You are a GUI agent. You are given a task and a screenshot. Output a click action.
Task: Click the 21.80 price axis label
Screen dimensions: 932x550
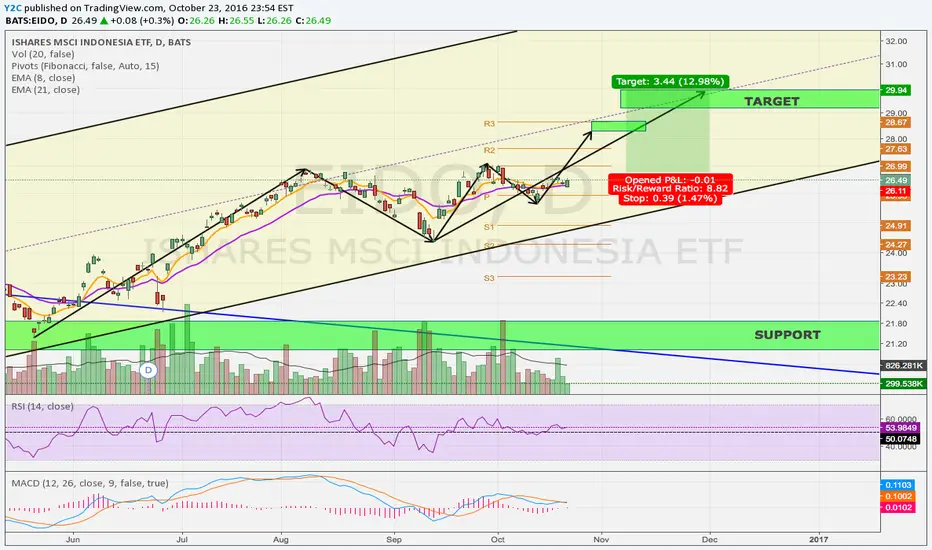click(x=896, y=323)
